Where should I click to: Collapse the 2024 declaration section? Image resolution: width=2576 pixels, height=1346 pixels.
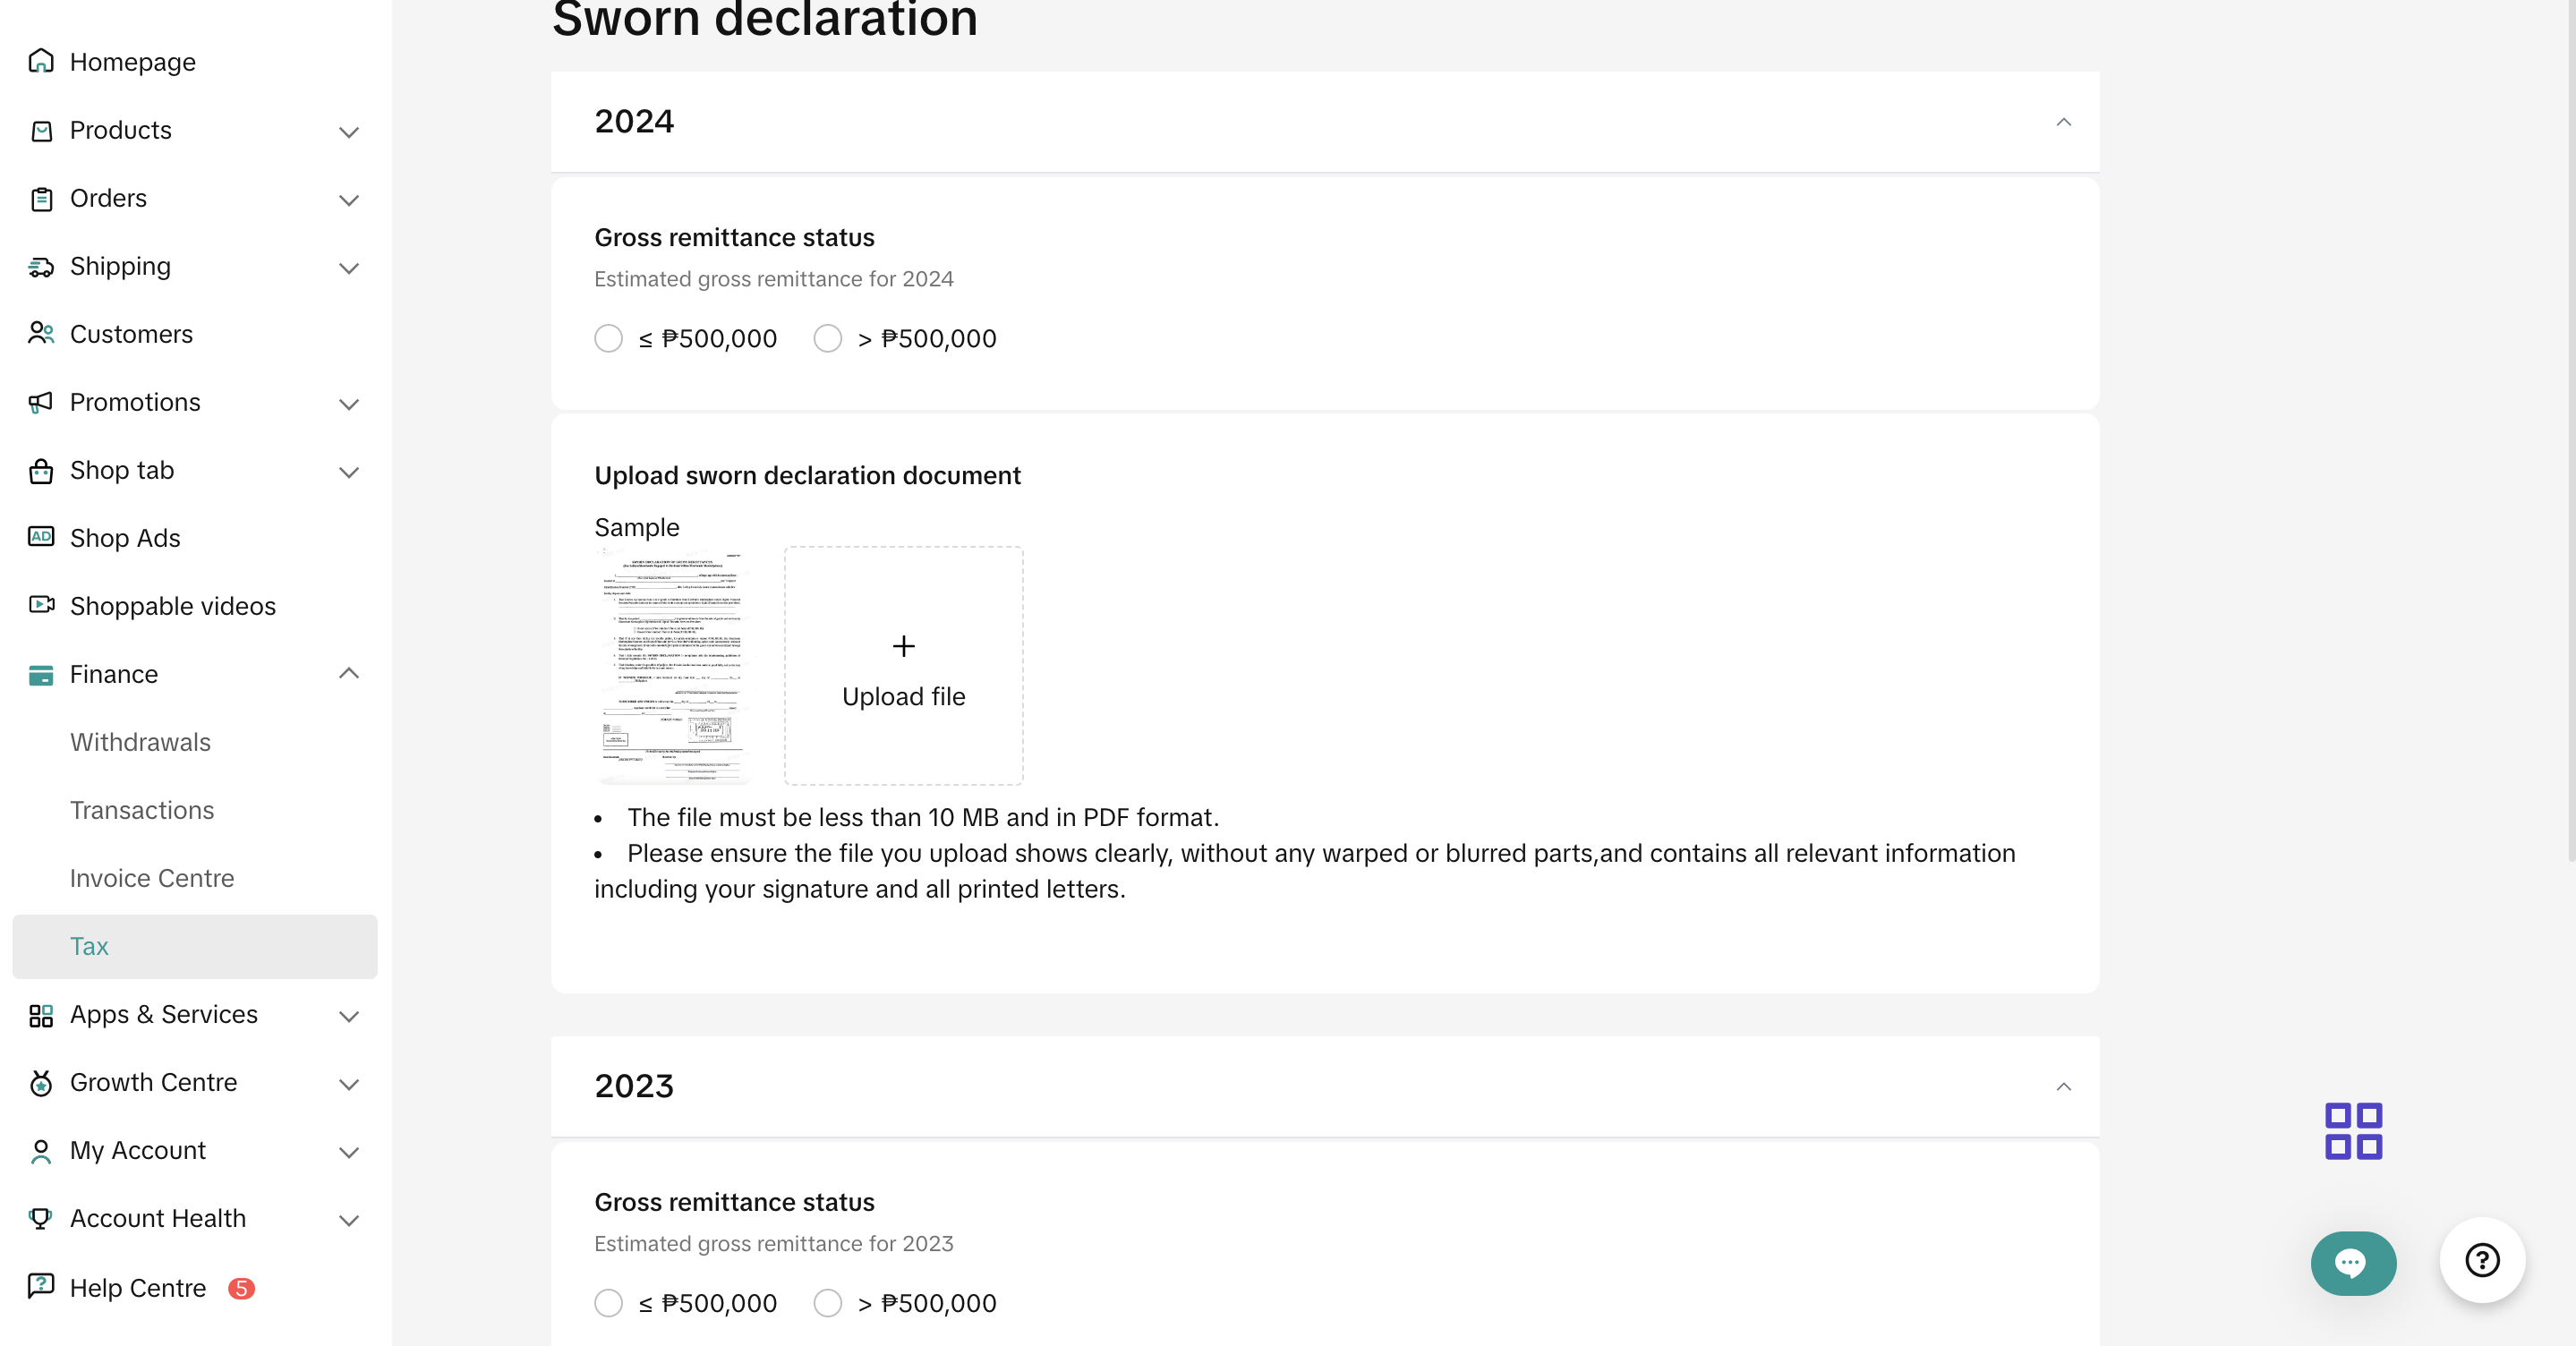coord(2062,122)
